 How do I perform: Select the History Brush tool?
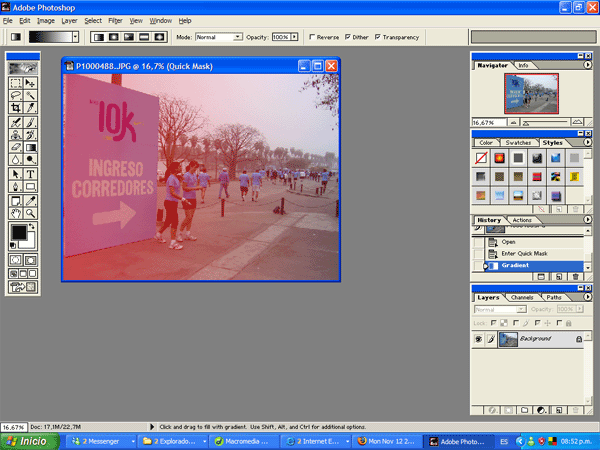[30, 135]
